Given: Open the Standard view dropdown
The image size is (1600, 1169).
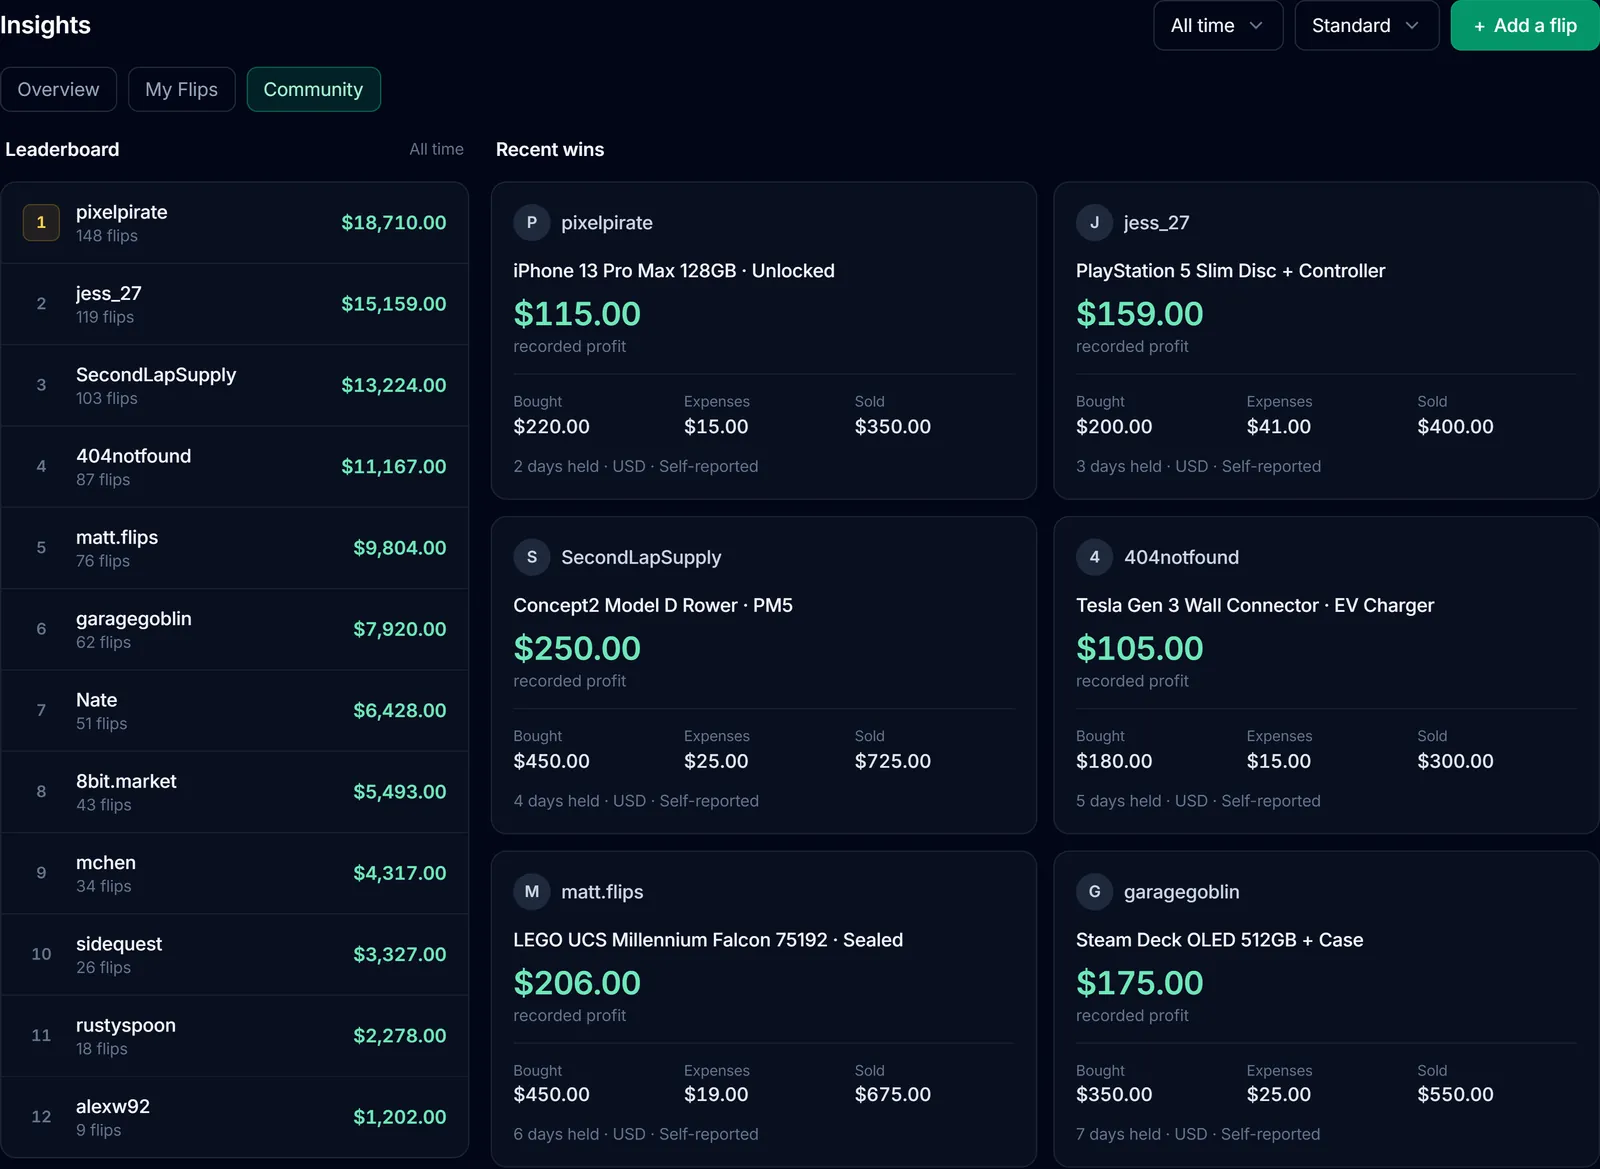Looking at the screenshot, I should point(1367,26).
